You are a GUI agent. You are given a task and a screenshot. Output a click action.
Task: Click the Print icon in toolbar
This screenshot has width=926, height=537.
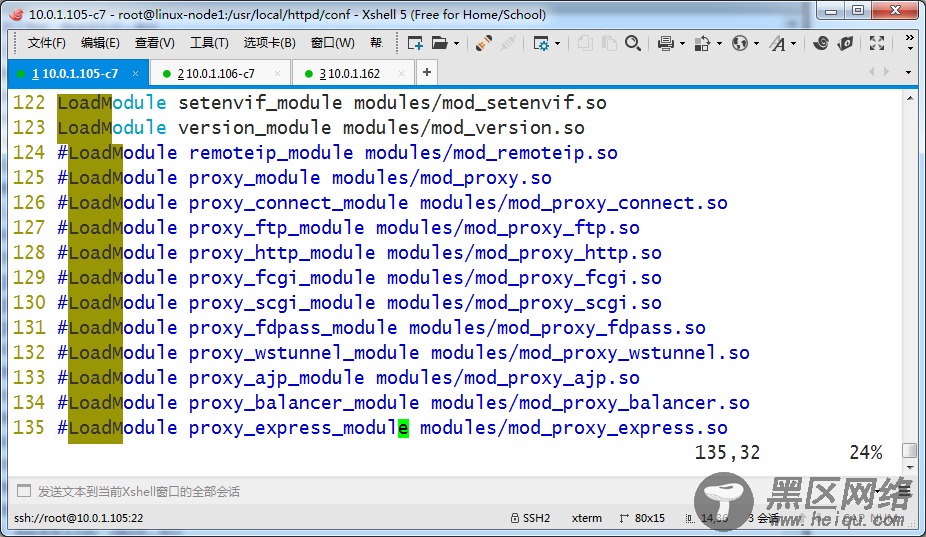(x=666, y=43)
